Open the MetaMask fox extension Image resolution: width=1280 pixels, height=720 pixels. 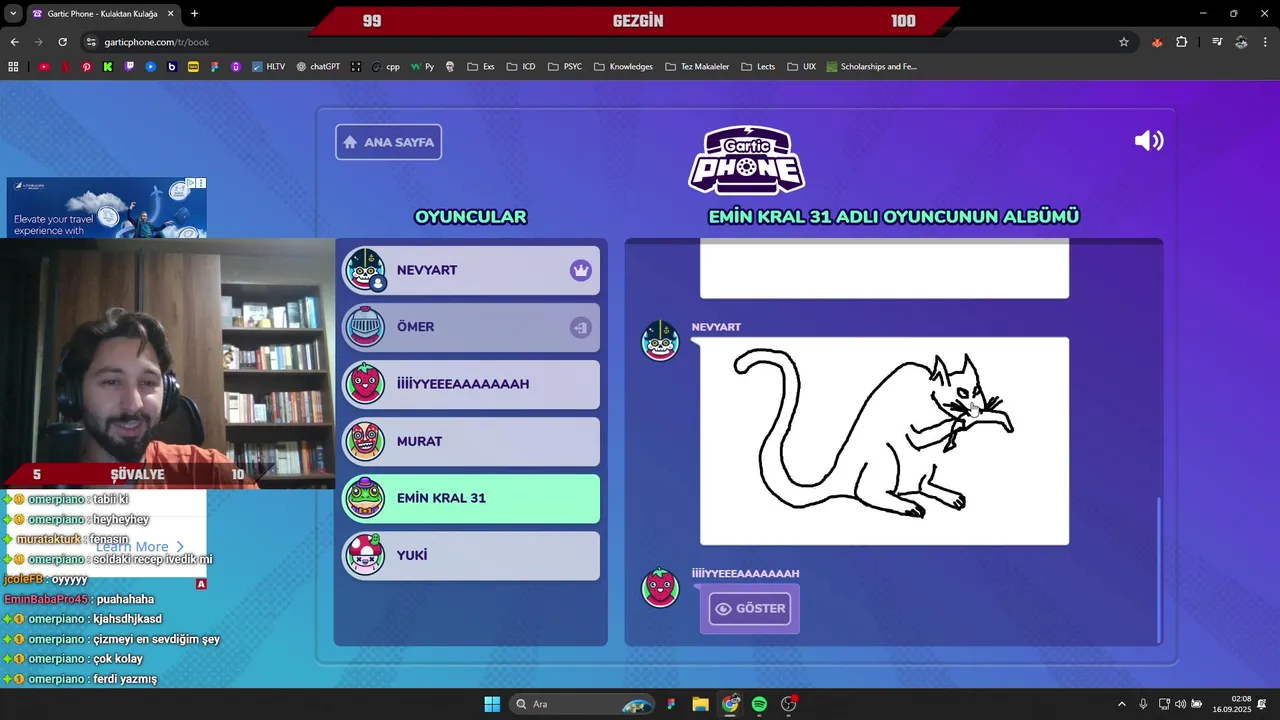click(x=1157, y=42)
